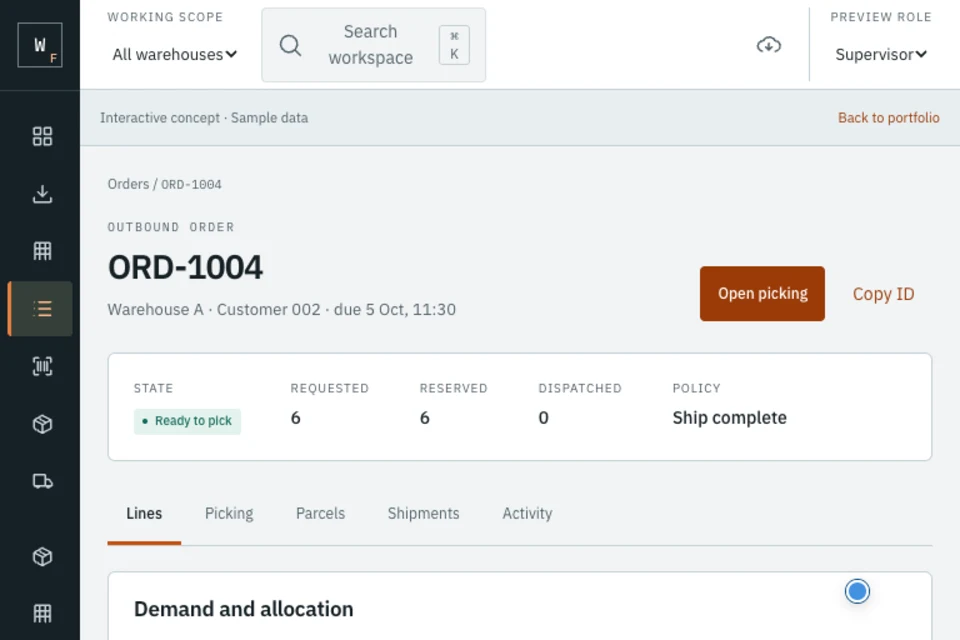Expand the All warehouses scope dropdown
The height and width of the screenshot is (640, 960).
[x=174, y=55]
